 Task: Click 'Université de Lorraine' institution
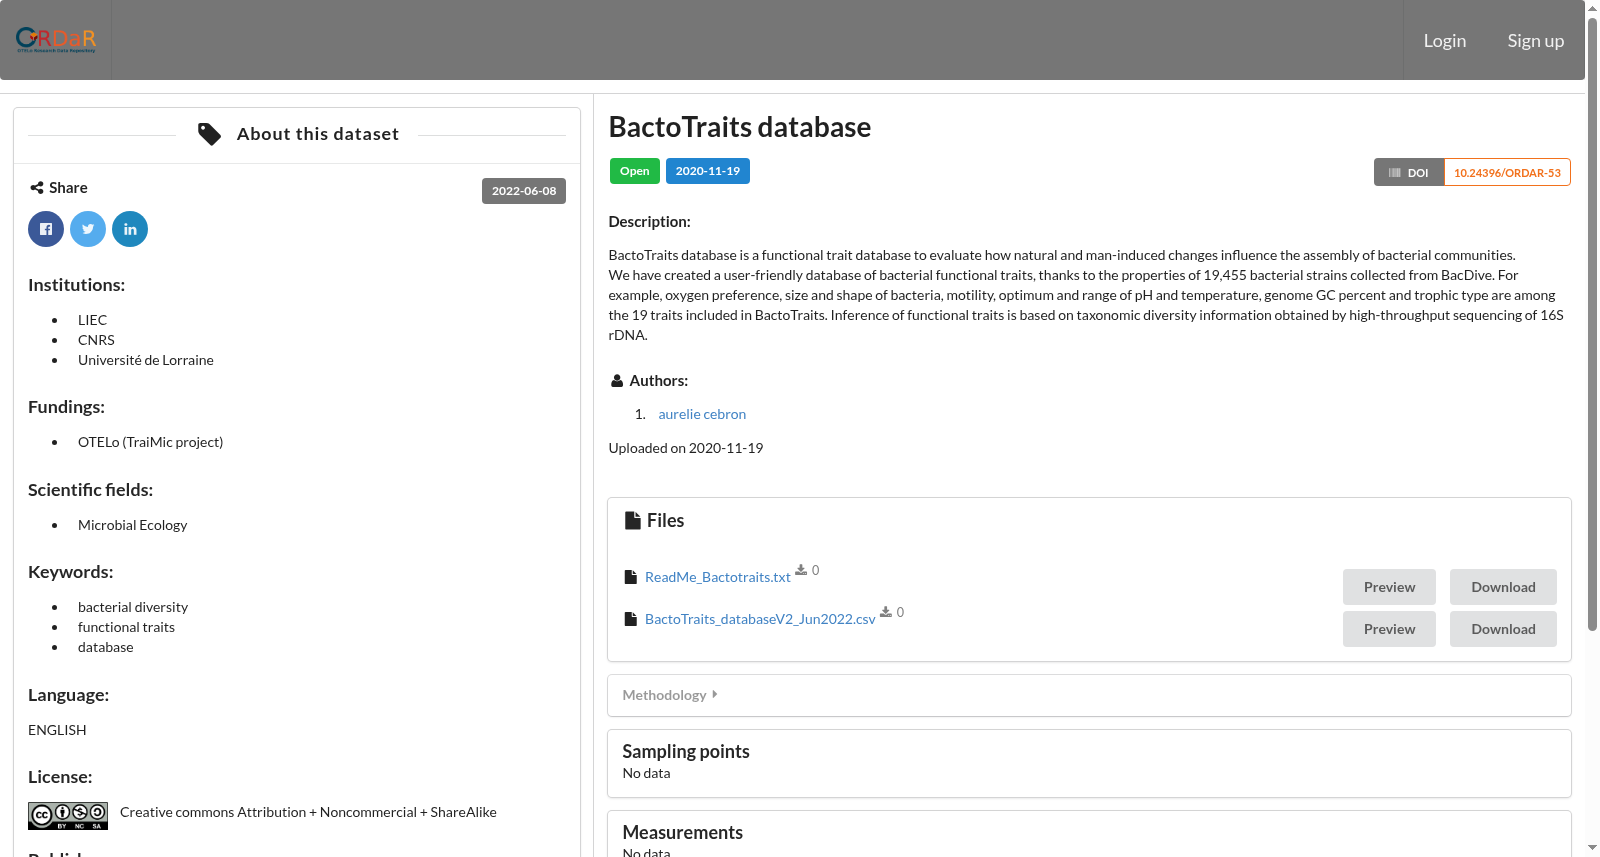pyautogui.click(x=146, y=360)
